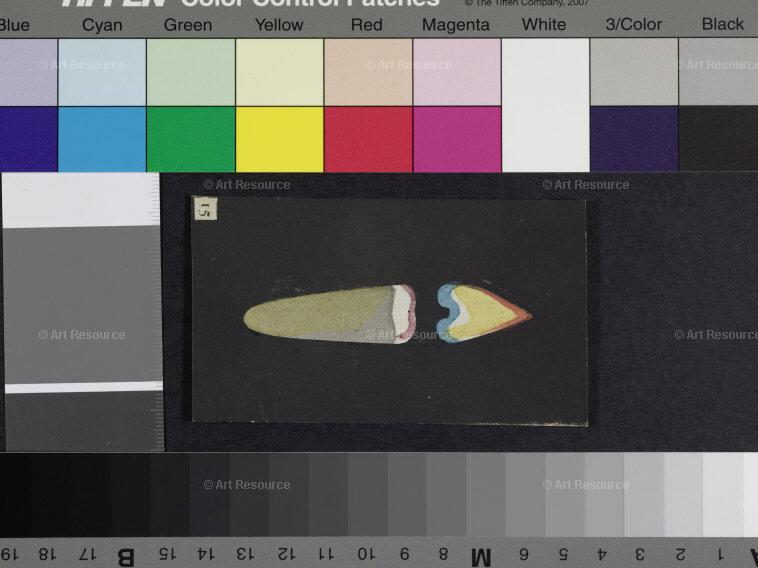Click the grayscale number '6'

pyautogui.click(x=524, y=553)
